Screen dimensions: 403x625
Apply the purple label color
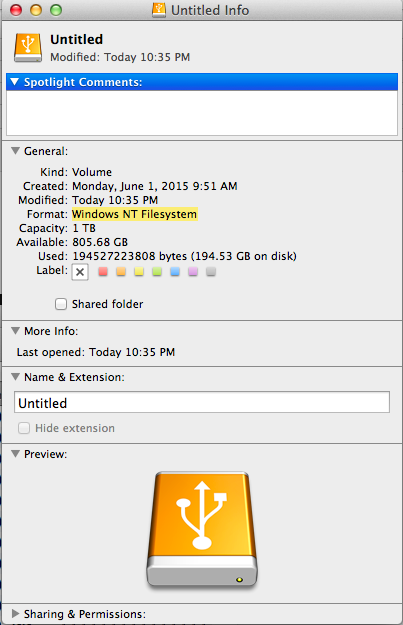click(x=193, y=272)
